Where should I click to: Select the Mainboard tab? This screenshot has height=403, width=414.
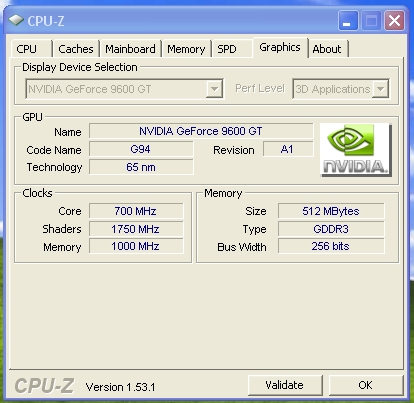pos(130,49)
